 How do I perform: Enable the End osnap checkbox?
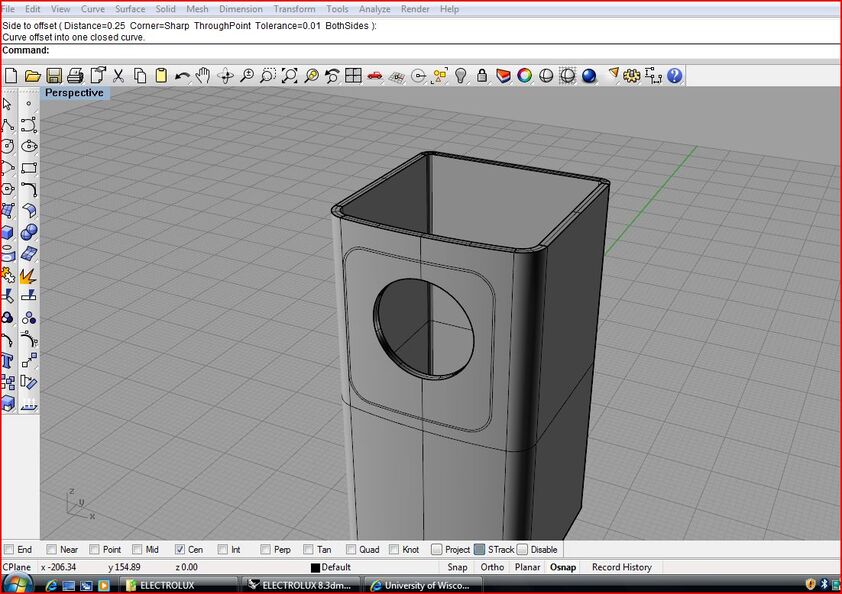pyautogui.click(x=9, y=549)
